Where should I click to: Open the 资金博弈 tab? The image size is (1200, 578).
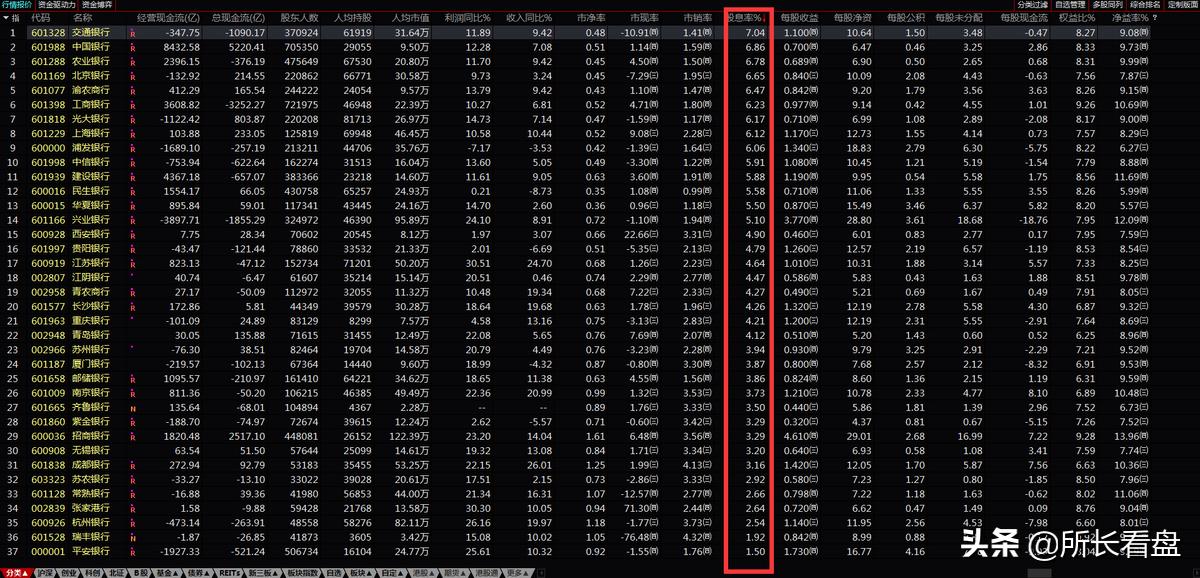[97, 5]
